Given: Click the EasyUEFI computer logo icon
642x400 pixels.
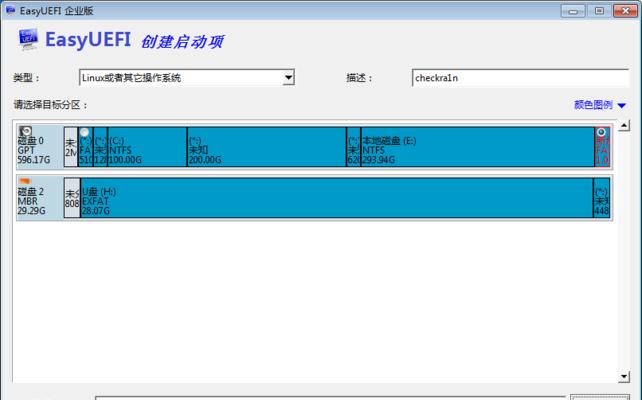Looking at the screenshot, I should 28,39.
